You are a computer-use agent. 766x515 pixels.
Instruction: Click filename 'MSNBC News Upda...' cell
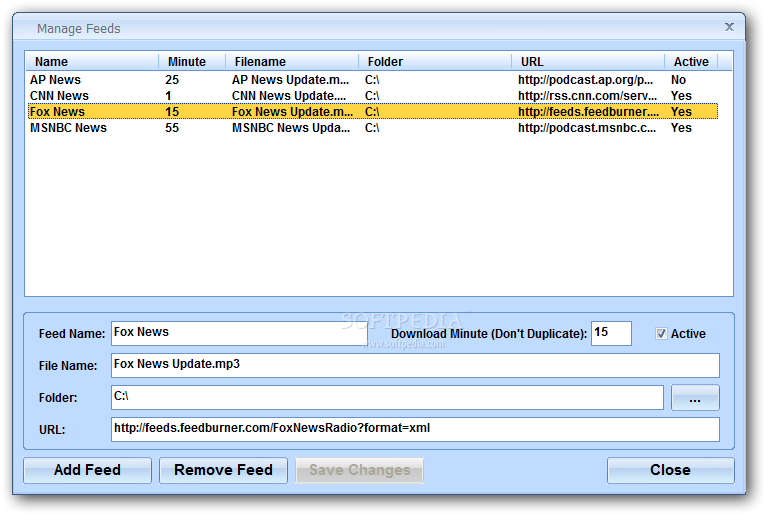(291, 128)
